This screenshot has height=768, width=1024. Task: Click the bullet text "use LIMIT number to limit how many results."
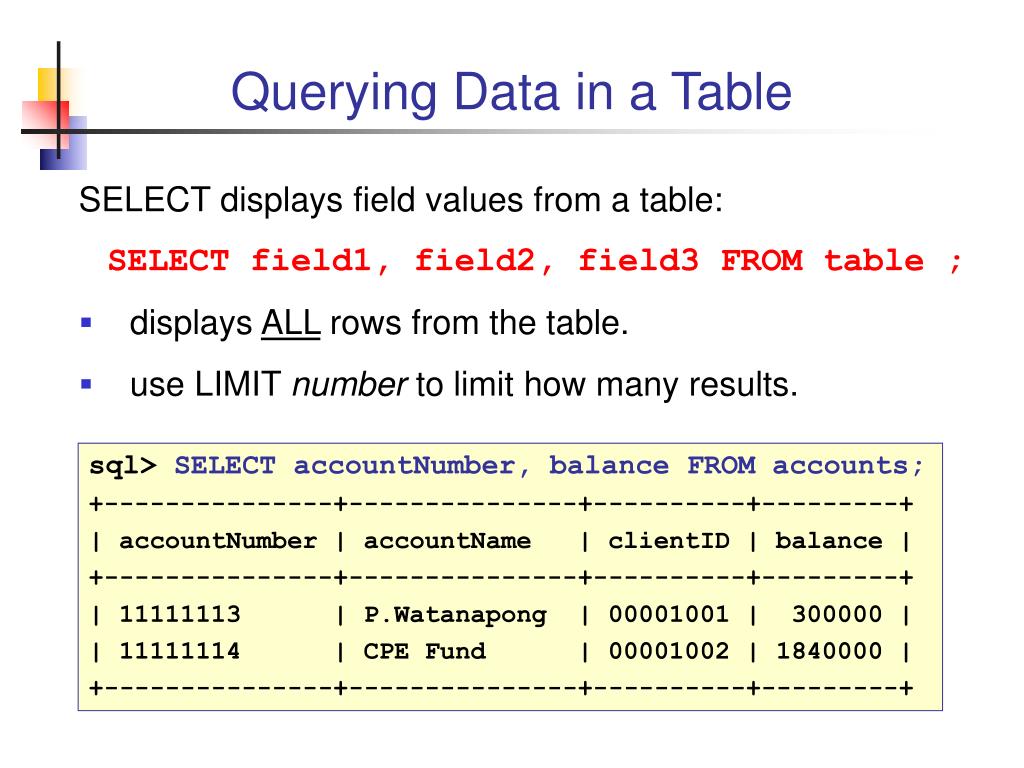coord(464,385)
